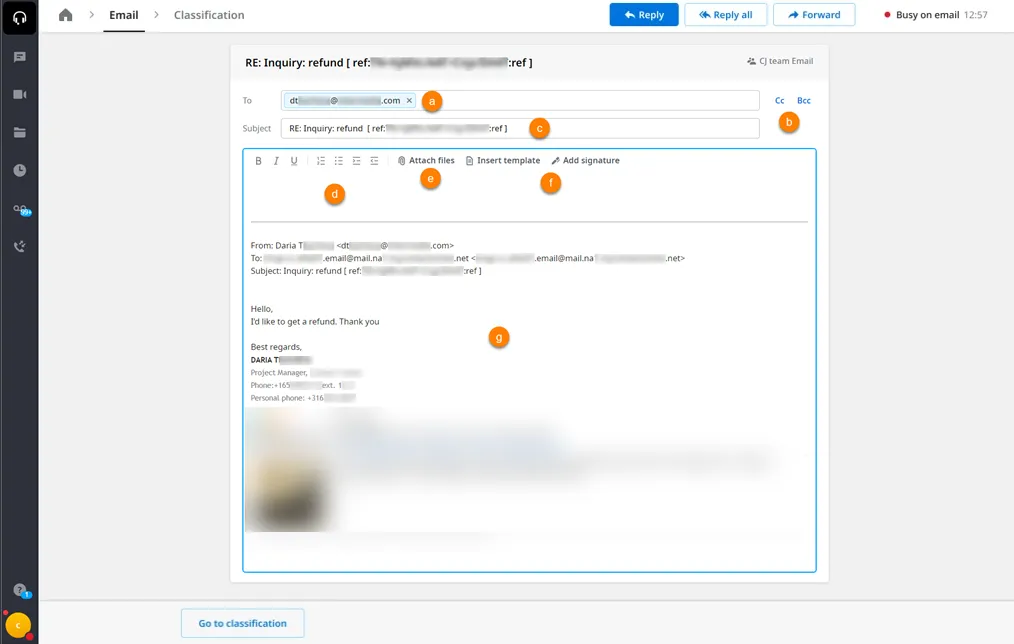Screen dimensions: 1014x644
Task: Click the text "I'd like to get a refund. Thank you"
Action: click(315, 322)
